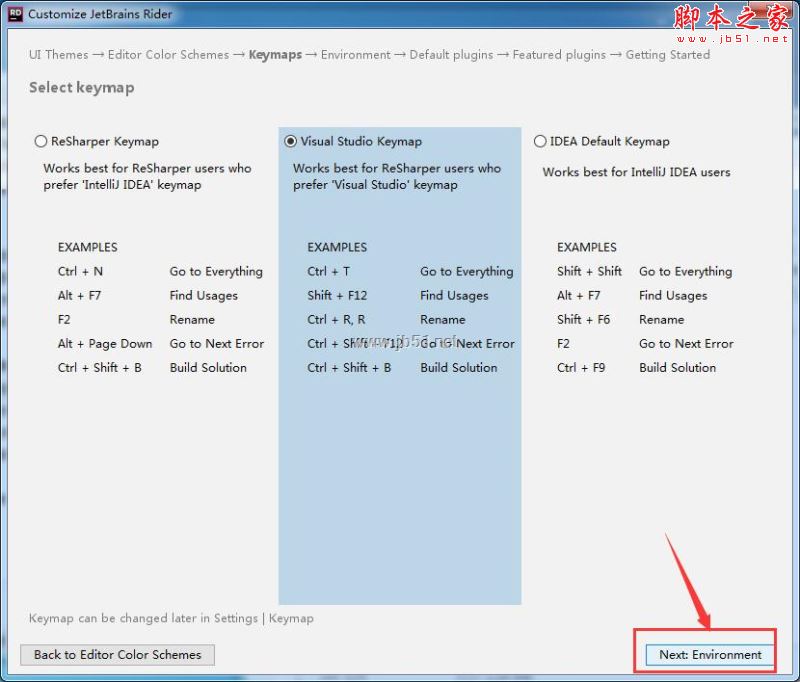
Task: Click the Default plugins breadcrumb step
Action: point(452,55)
